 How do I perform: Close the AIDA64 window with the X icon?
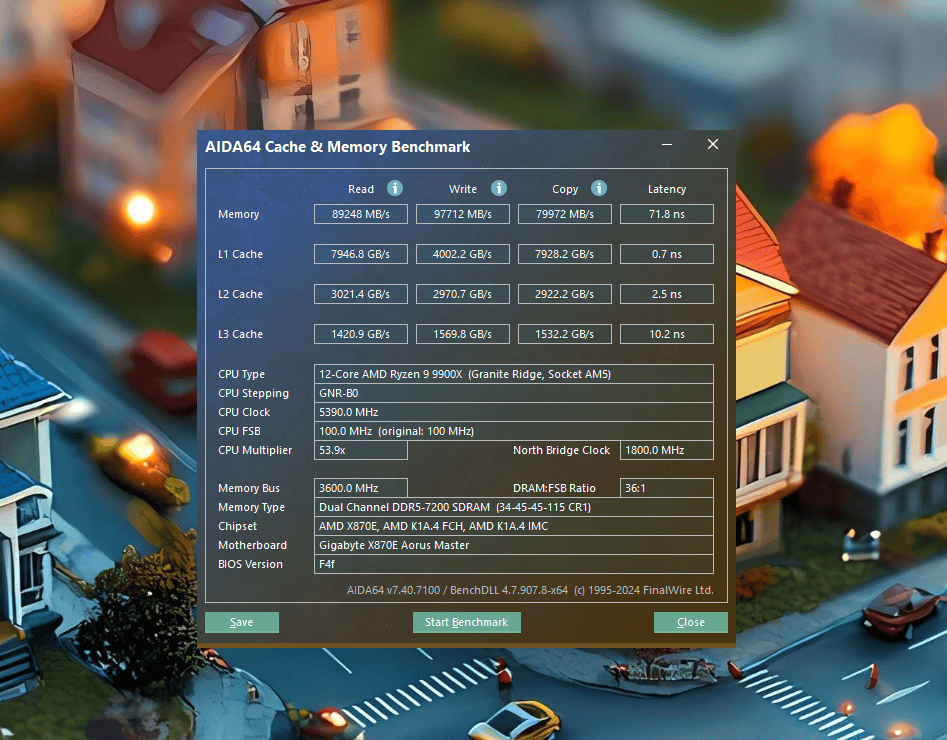(713, 144)
